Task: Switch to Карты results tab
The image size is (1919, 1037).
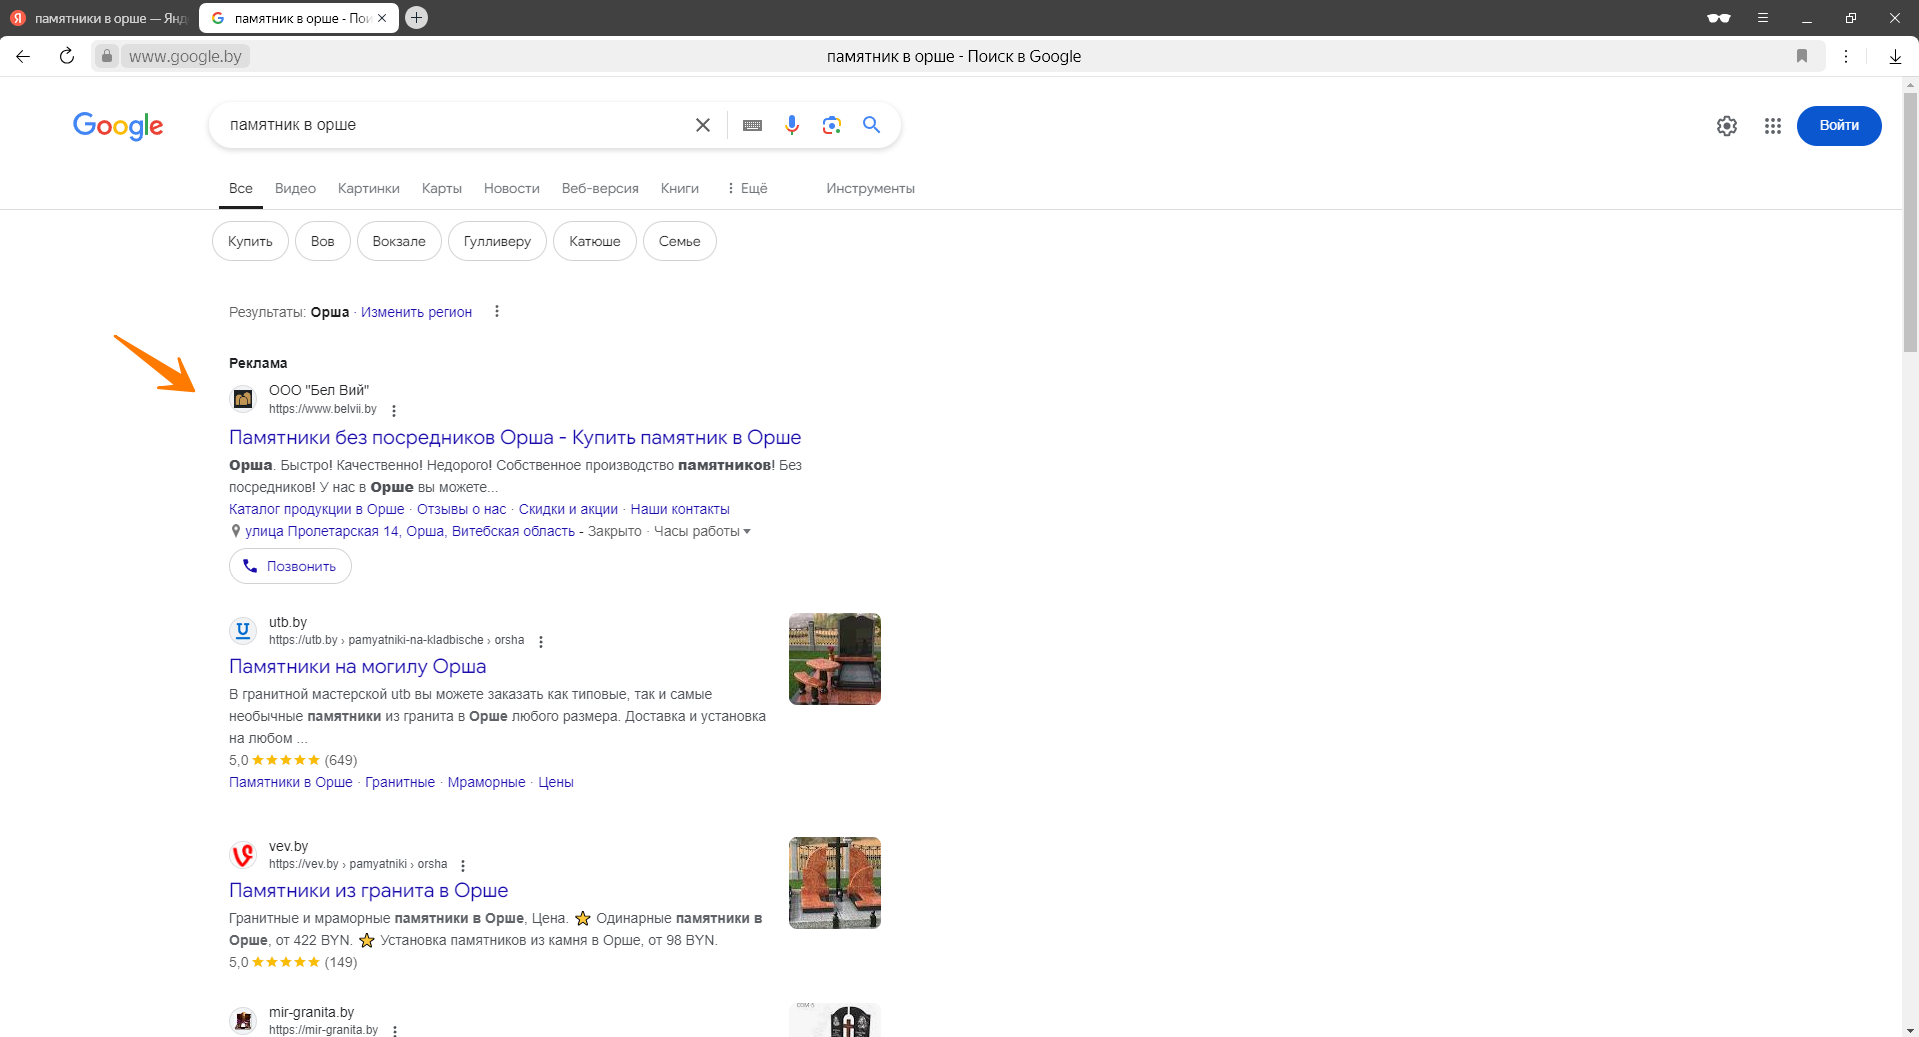Action: coord(442,188)
